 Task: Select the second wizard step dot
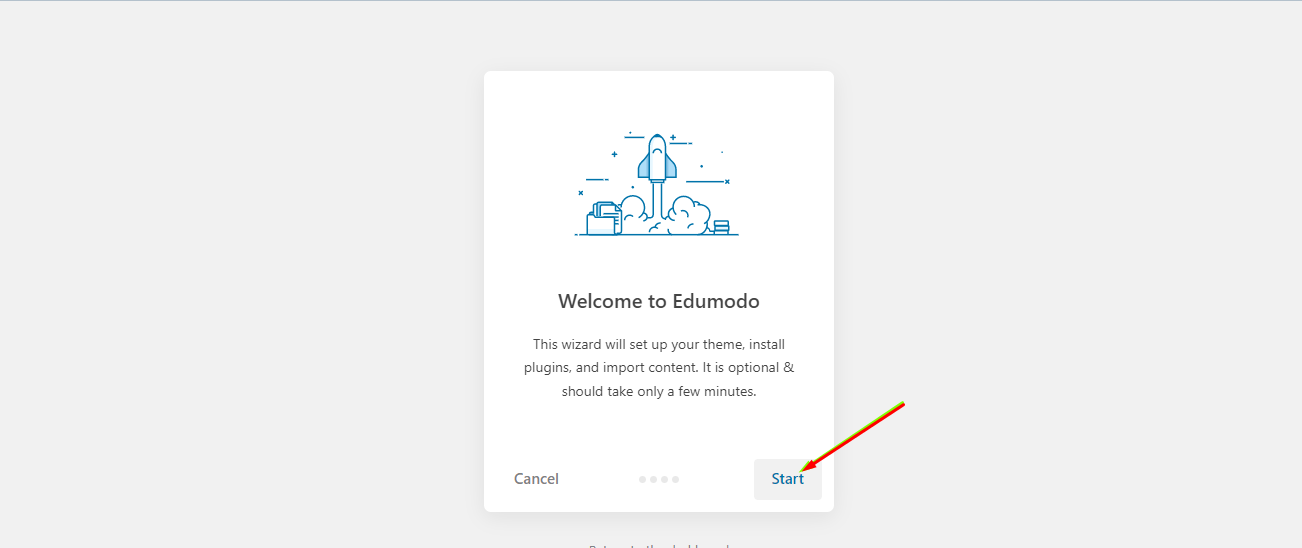coord(654,480)
